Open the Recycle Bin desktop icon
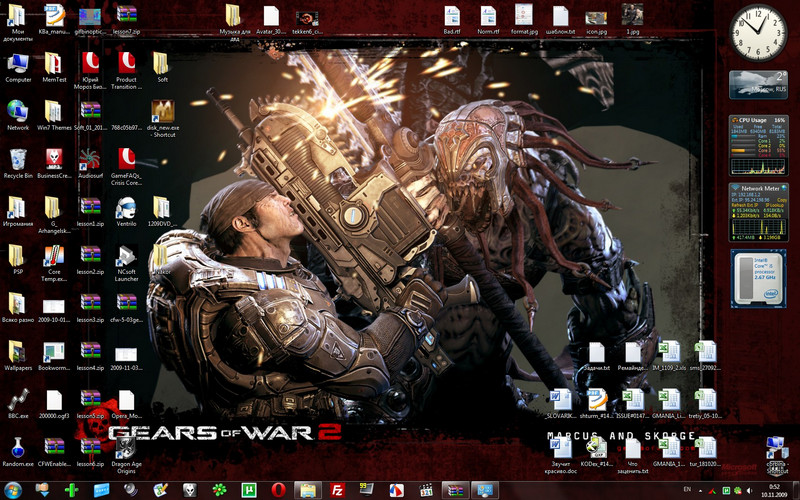Image resolution: width=800 pixels, height=500 pixels. 18,164
